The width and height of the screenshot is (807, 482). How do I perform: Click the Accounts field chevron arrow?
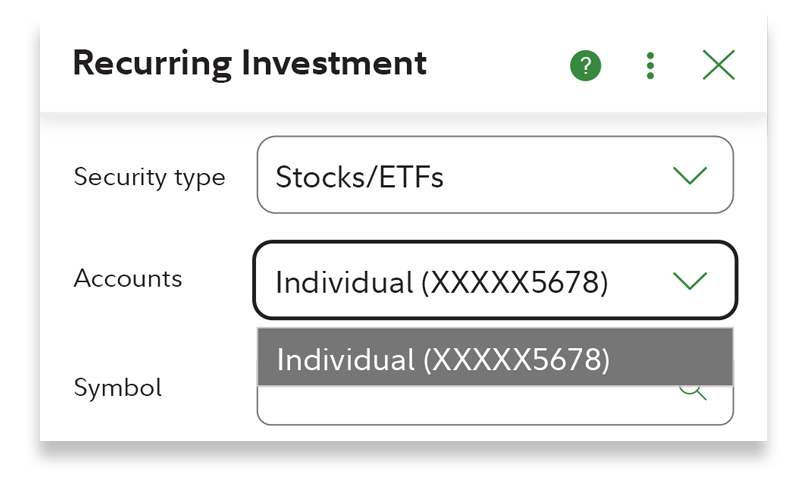690,281
